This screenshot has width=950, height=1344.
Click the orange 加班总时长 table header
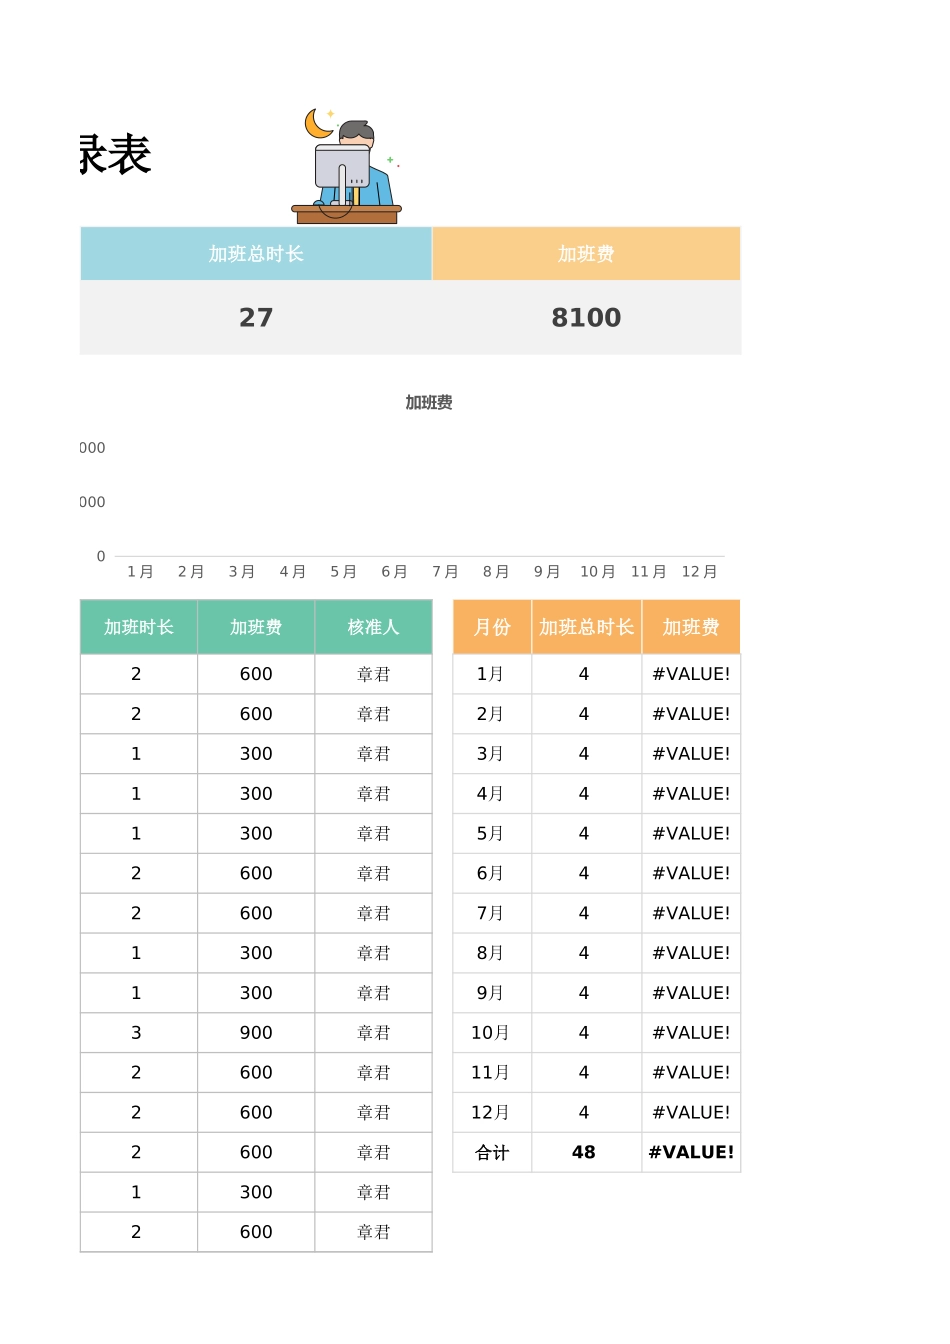[586, 627]
